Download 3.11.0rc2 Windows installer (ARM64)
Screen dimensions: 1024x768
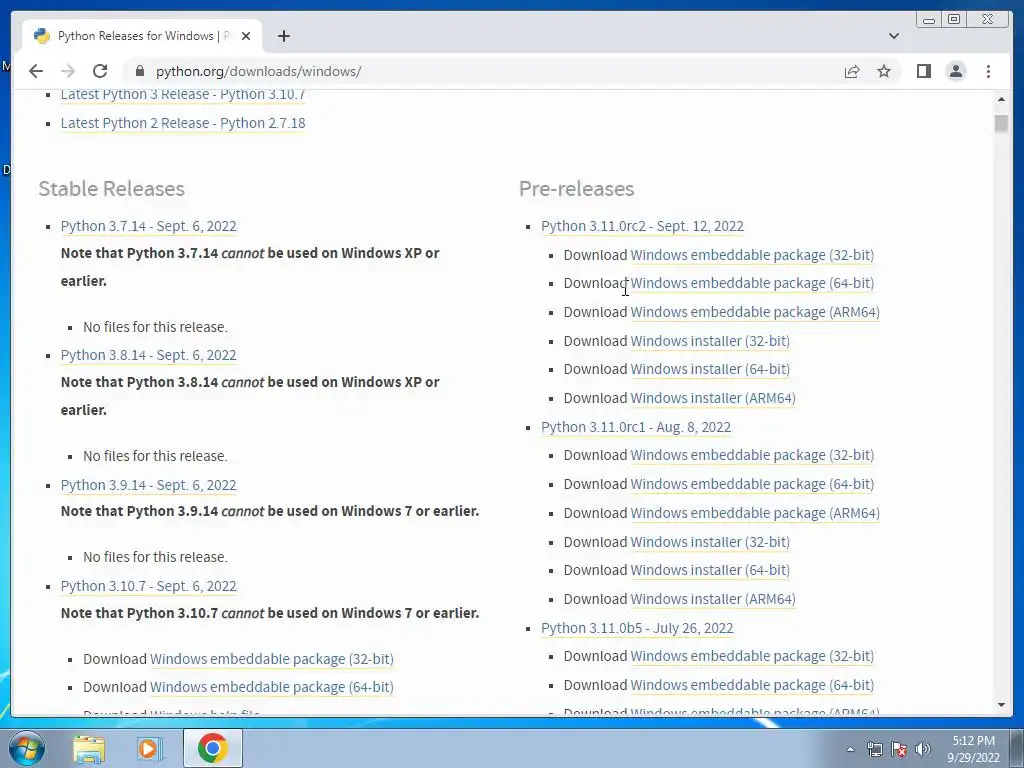[712, 398]
